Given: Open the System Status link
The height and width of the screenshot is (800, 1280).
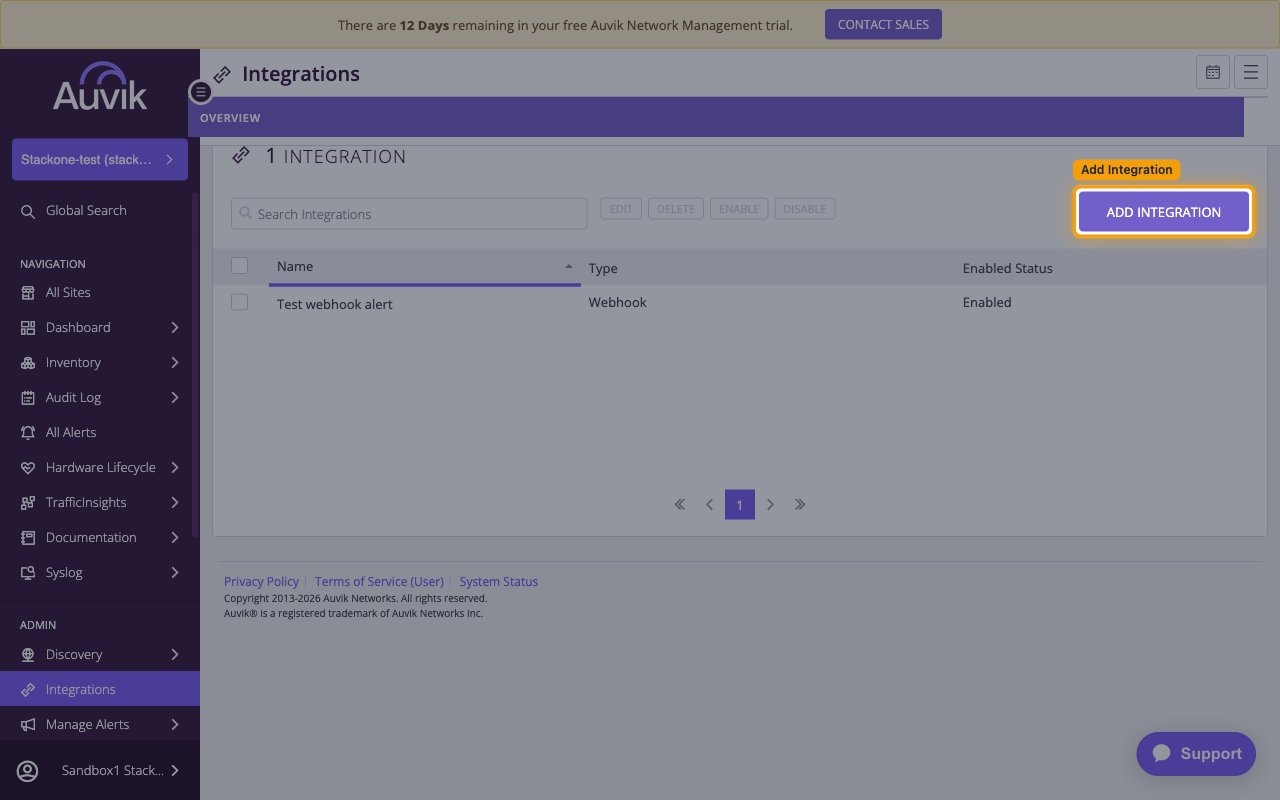Looking at the screenshot, I should tap(499, 582).
